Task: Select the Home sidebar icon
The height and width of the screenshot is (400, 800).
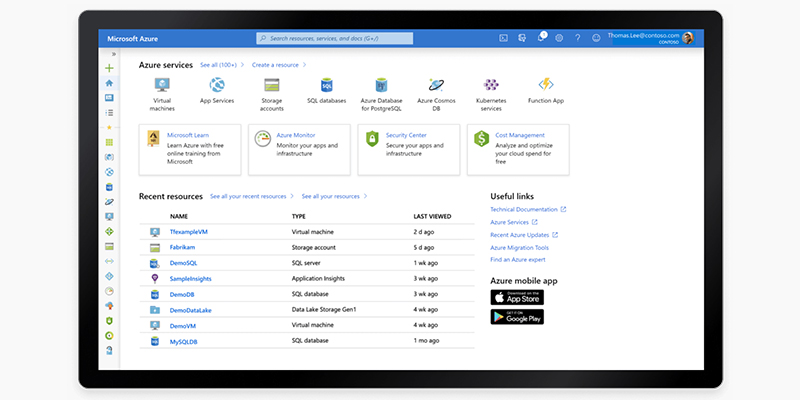Action: (109, 83)
